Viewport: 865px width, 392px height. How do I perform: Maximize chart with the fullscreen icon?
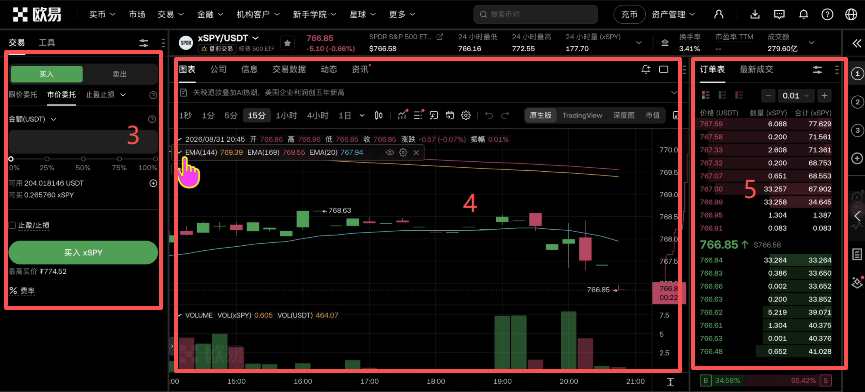(x=664, y=69)
